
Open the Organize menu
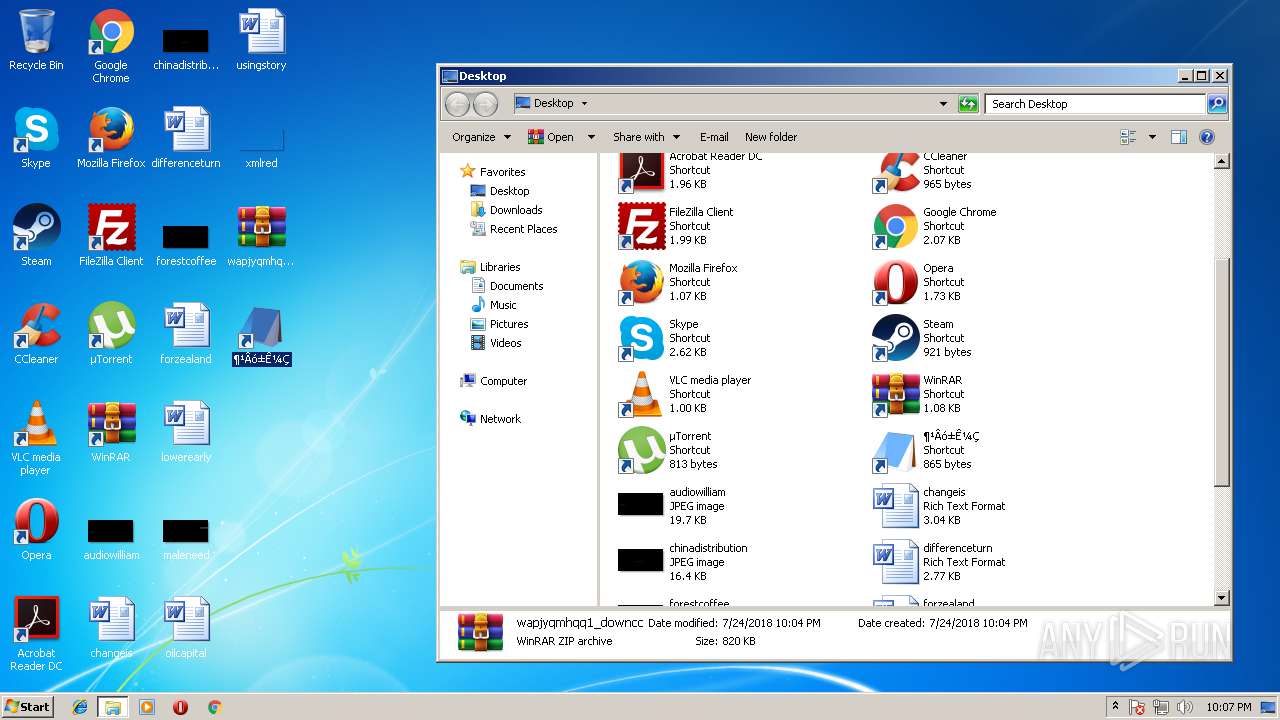(481, 137)
